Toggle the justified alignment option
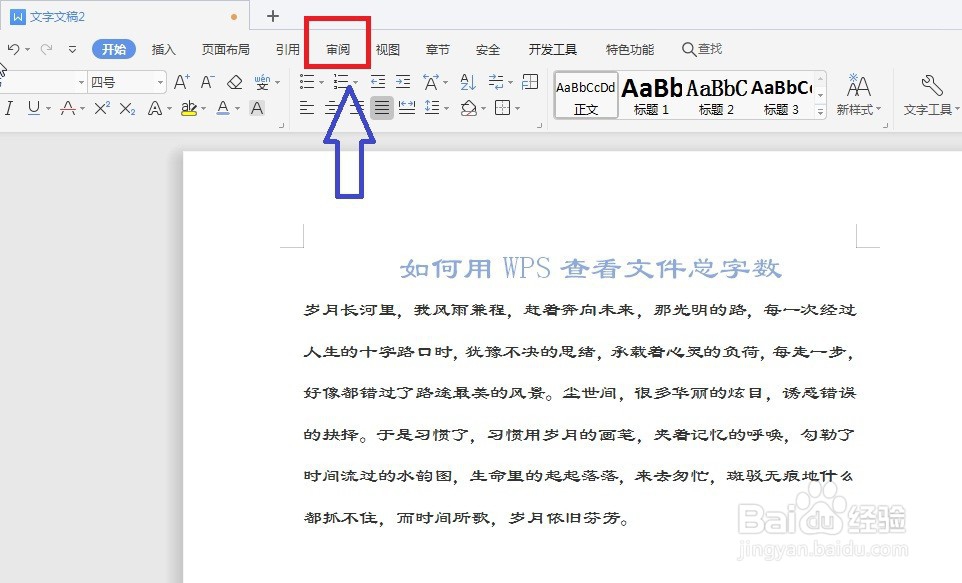Image resolution: width=962 pixels, height=583 pixels. [x=381, y=108]
